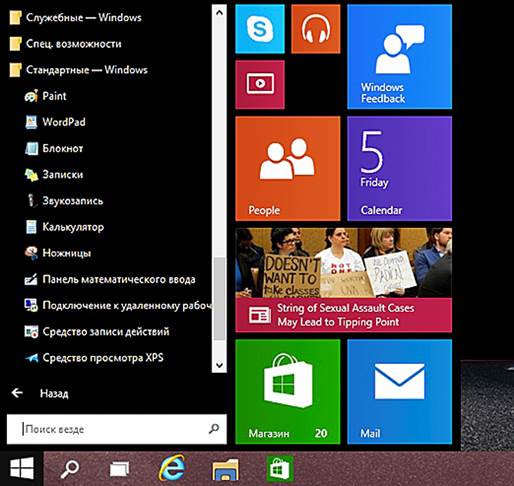Click the scrollbar up arrow
The height and width of the screenshot is (486, 514).
pyautogui.click(x=219, y=13)
